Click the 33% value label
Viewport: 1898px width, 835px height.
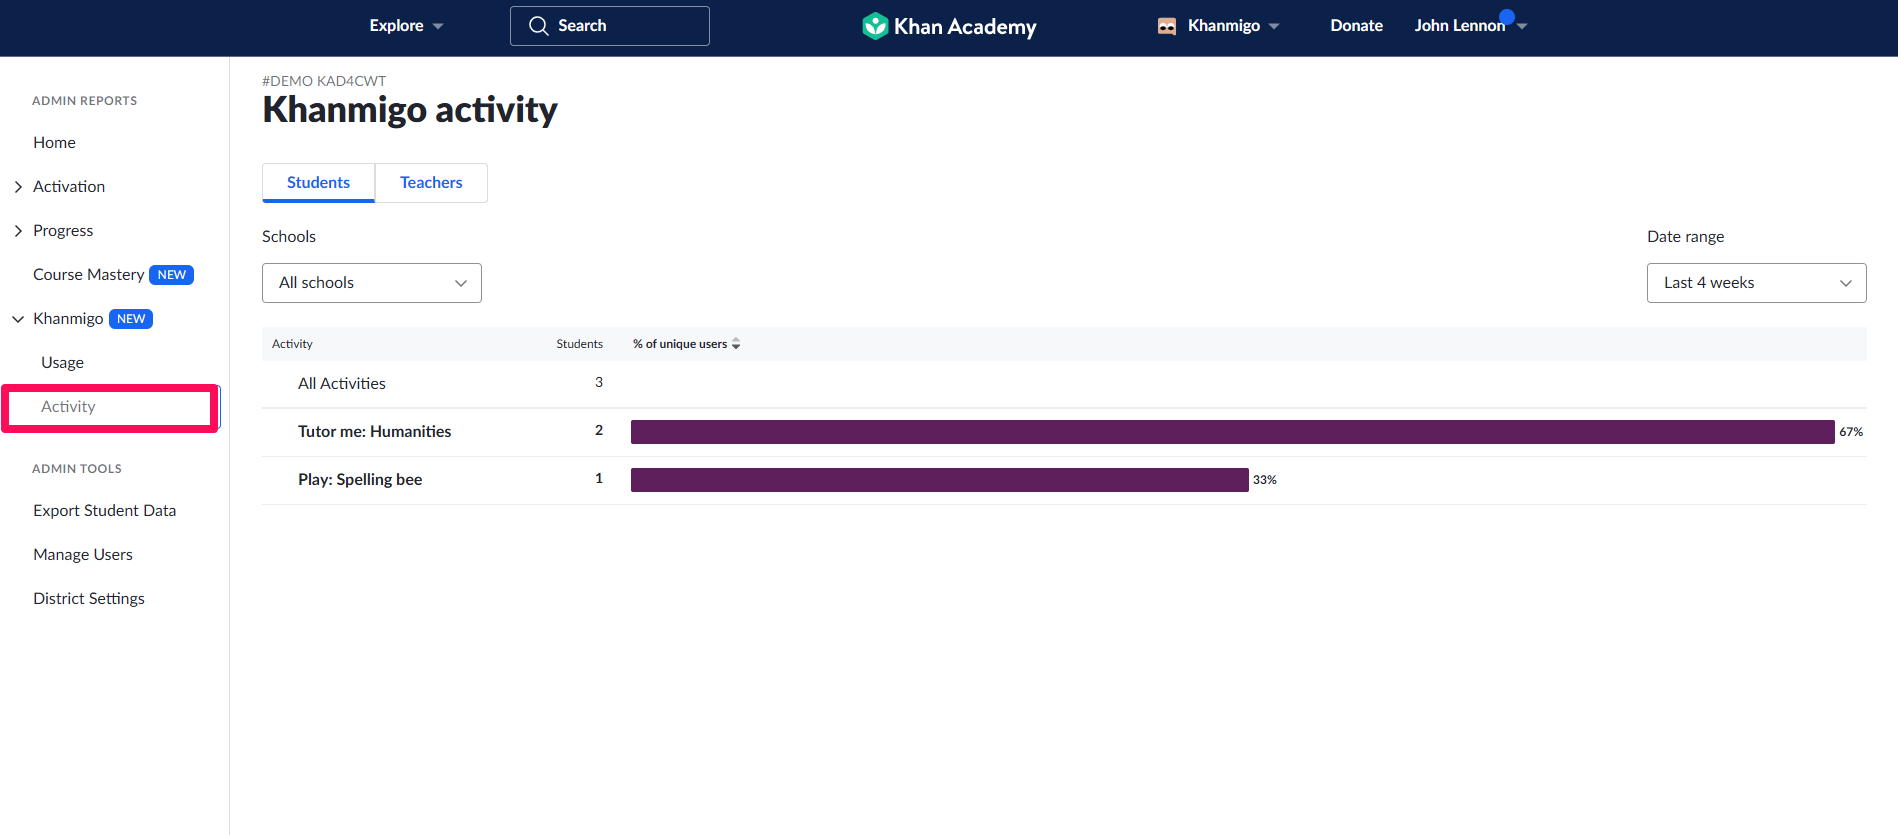tap(1265, 480)
